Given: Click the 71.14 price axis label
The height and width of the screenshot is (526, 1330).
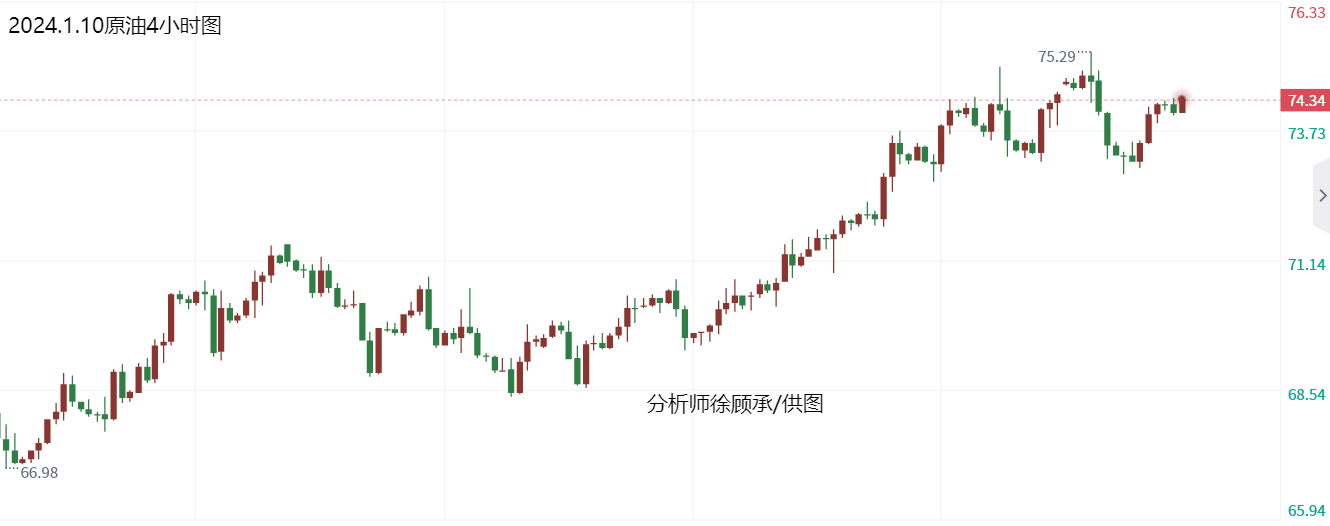Looking at the screenshot, I should (1307, 264).
